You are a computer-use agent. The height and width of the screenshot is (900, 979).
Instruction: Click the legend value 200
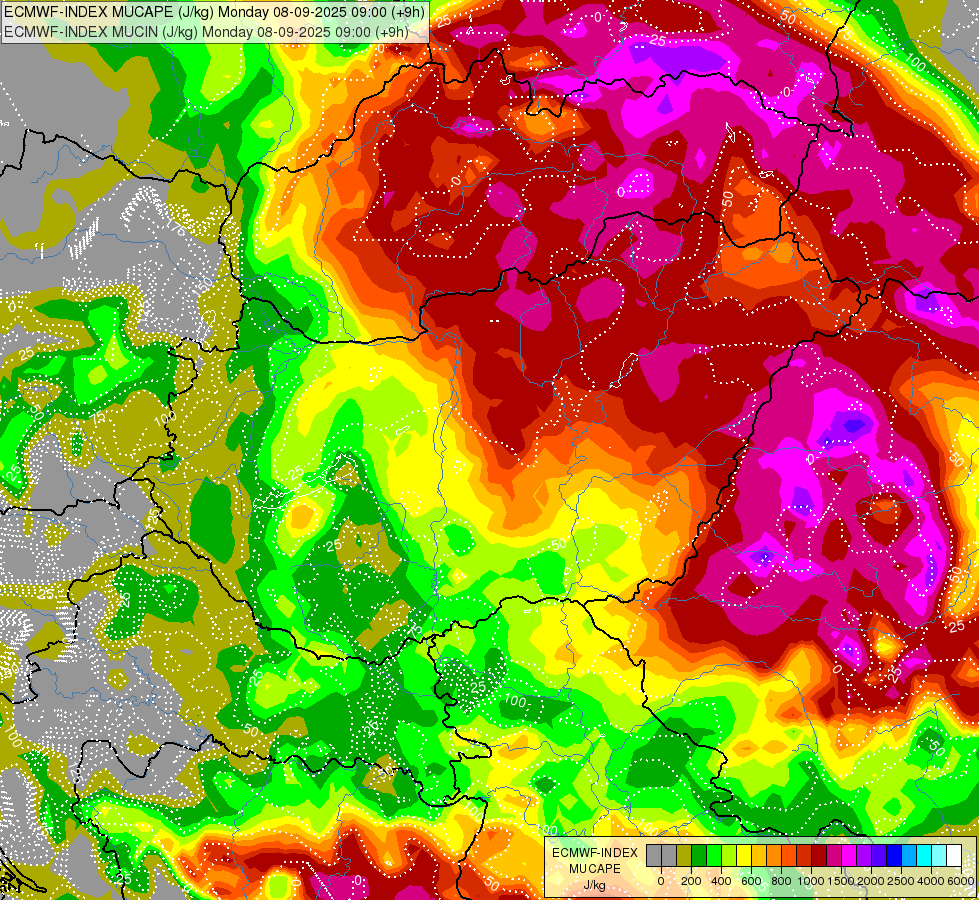click(x=691, y=881)
